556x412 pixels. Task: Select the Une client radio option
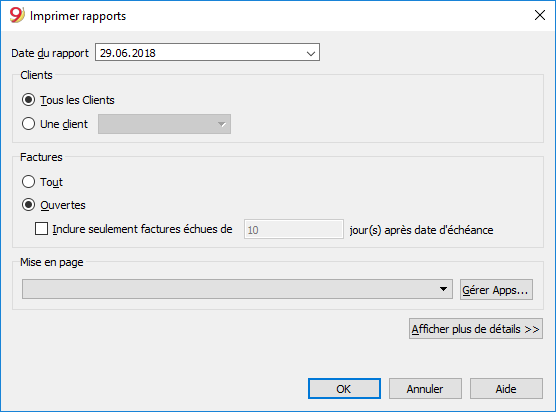pos(28,124)
